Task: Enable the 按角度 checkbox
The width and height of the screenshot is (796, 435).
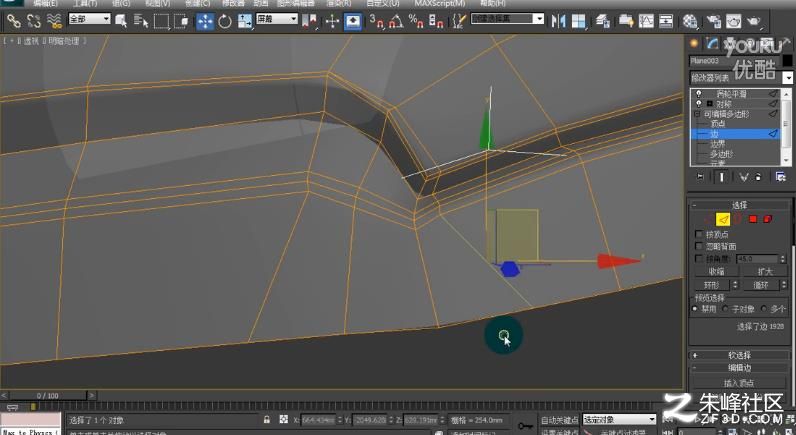Action: (x=699, y=258)
